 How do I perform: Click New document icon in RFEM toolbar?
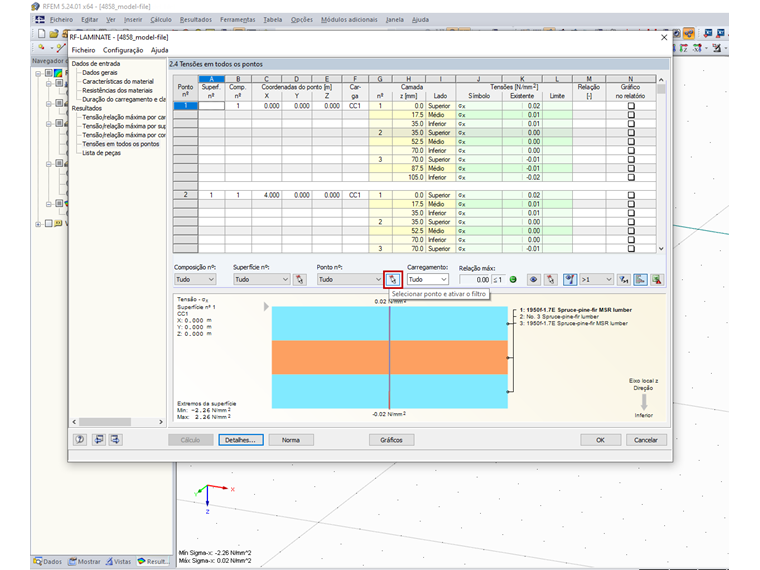point(41,33)
